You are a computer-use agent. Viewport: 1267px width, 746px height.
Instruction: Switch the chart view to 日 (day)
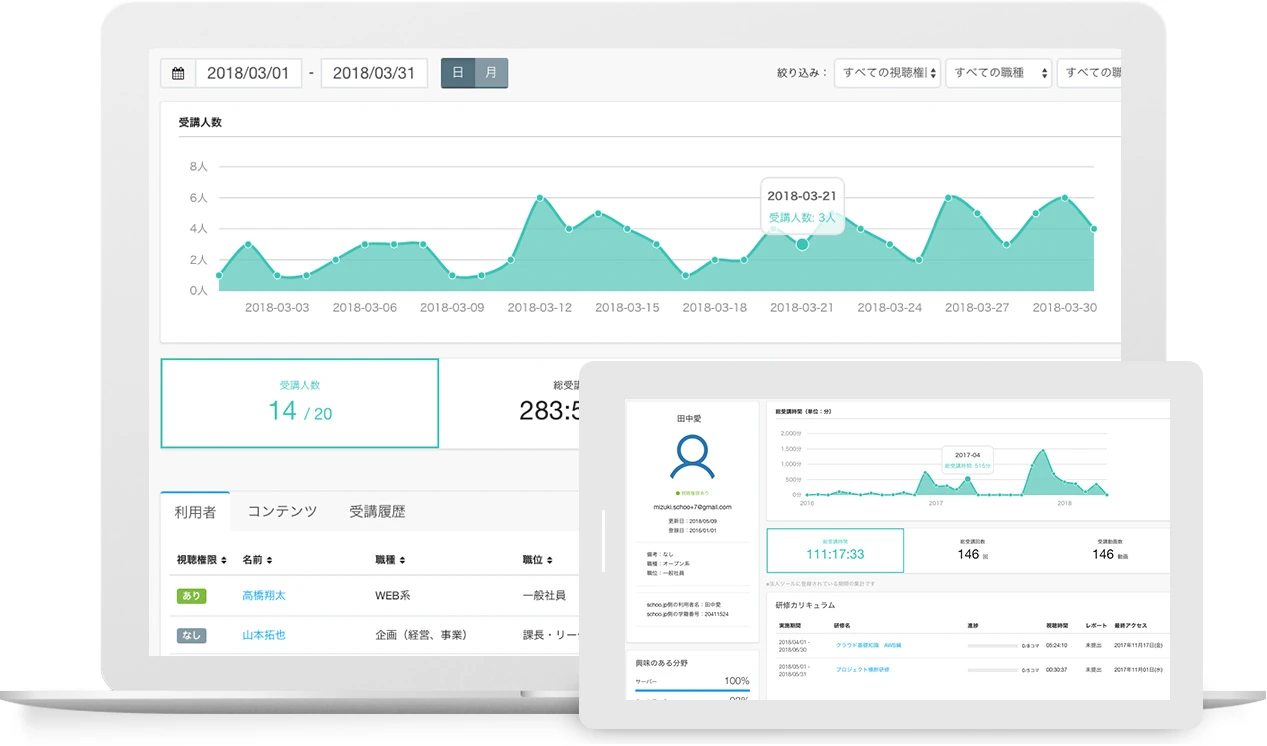[457, 72]
